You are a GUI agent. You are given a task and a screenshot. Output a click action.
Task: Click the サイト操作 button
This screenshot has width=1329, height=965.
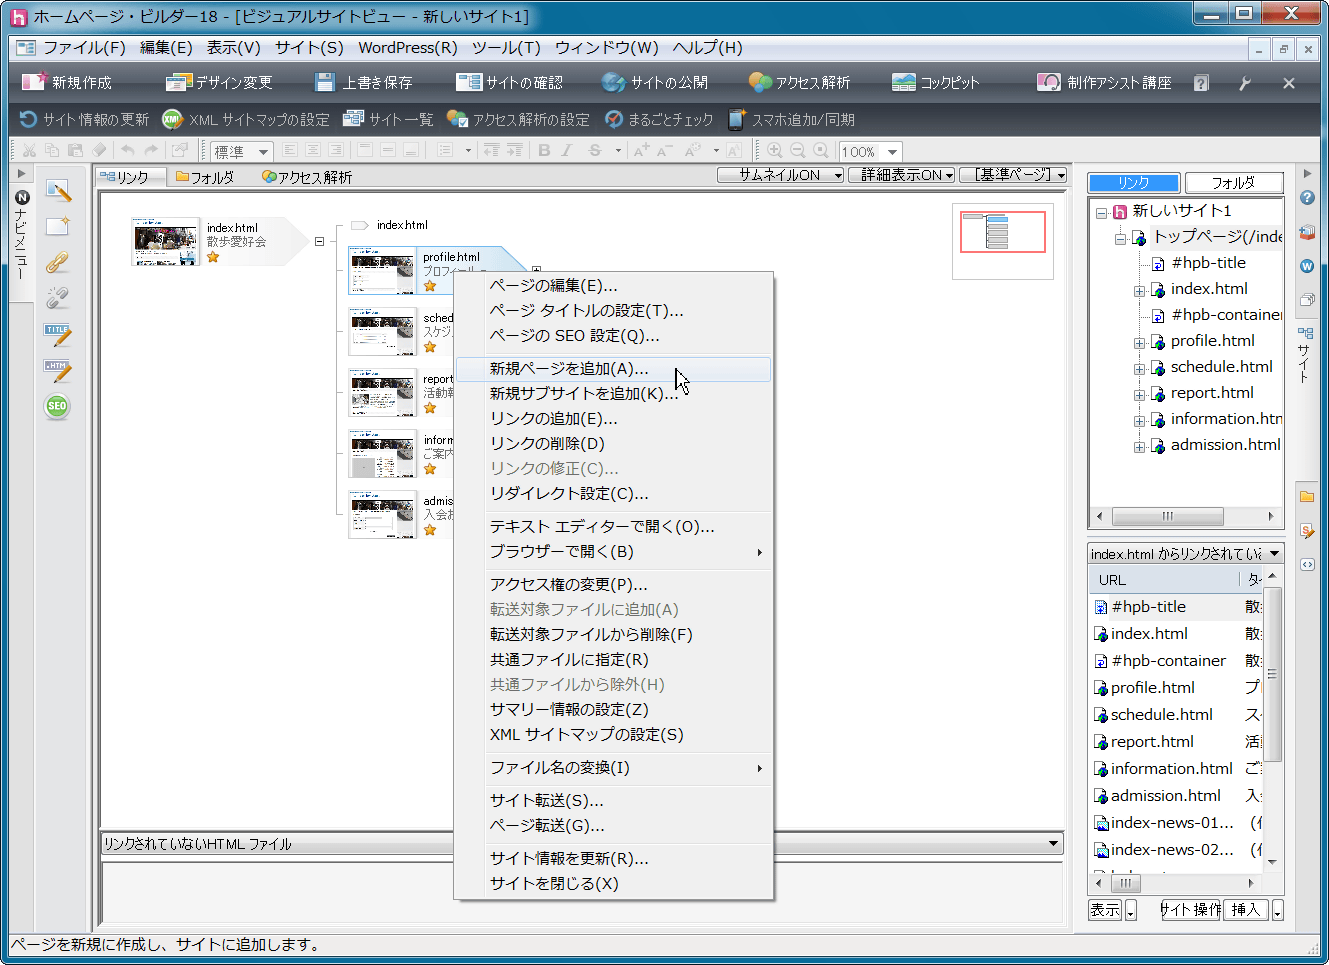1190,910
